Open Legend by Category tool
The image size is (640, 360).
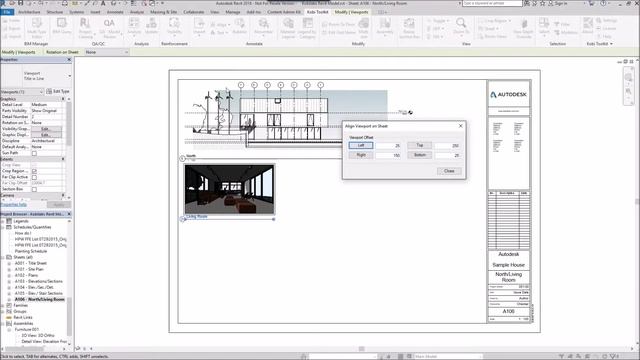coord(307,28)
